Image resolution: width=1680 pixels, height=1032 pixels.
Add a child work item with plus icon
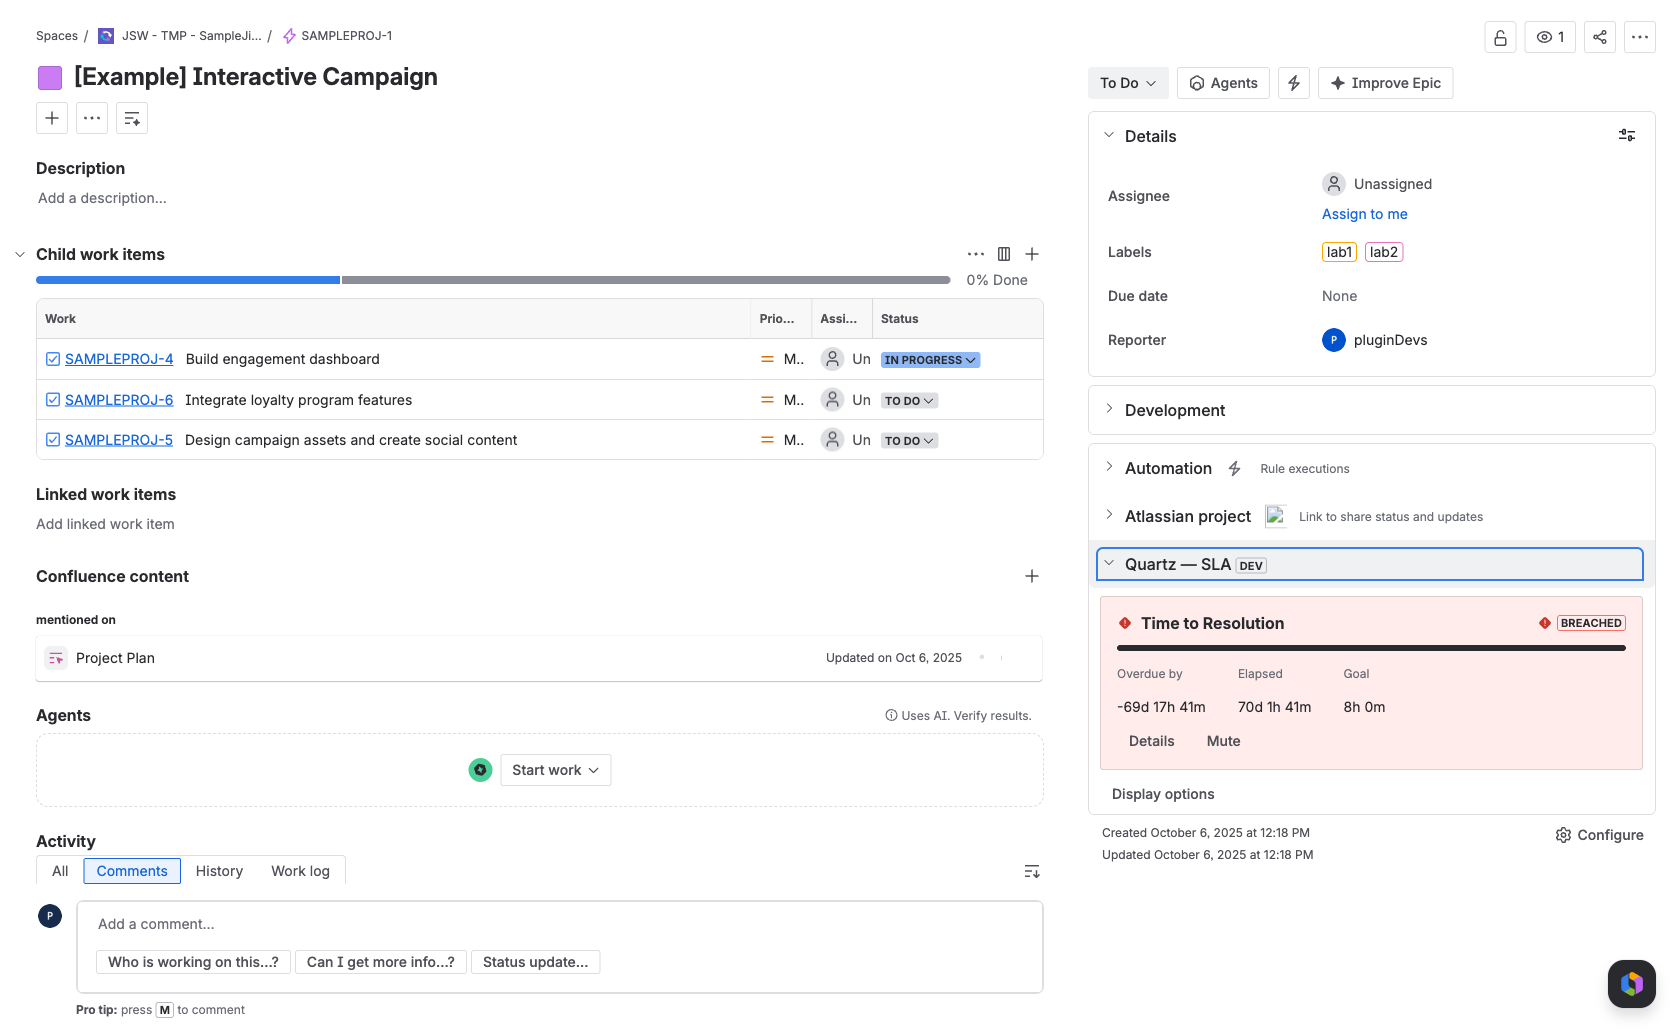tap(1032, 254)
